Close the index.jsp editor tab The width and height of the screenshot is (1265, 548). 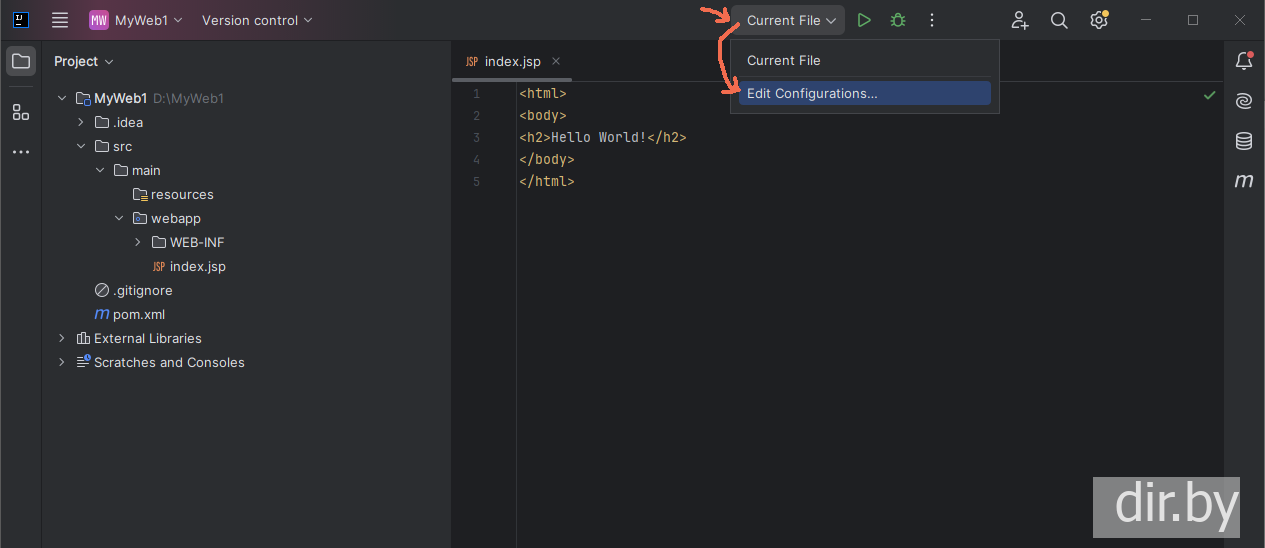[x=556, y=61]
